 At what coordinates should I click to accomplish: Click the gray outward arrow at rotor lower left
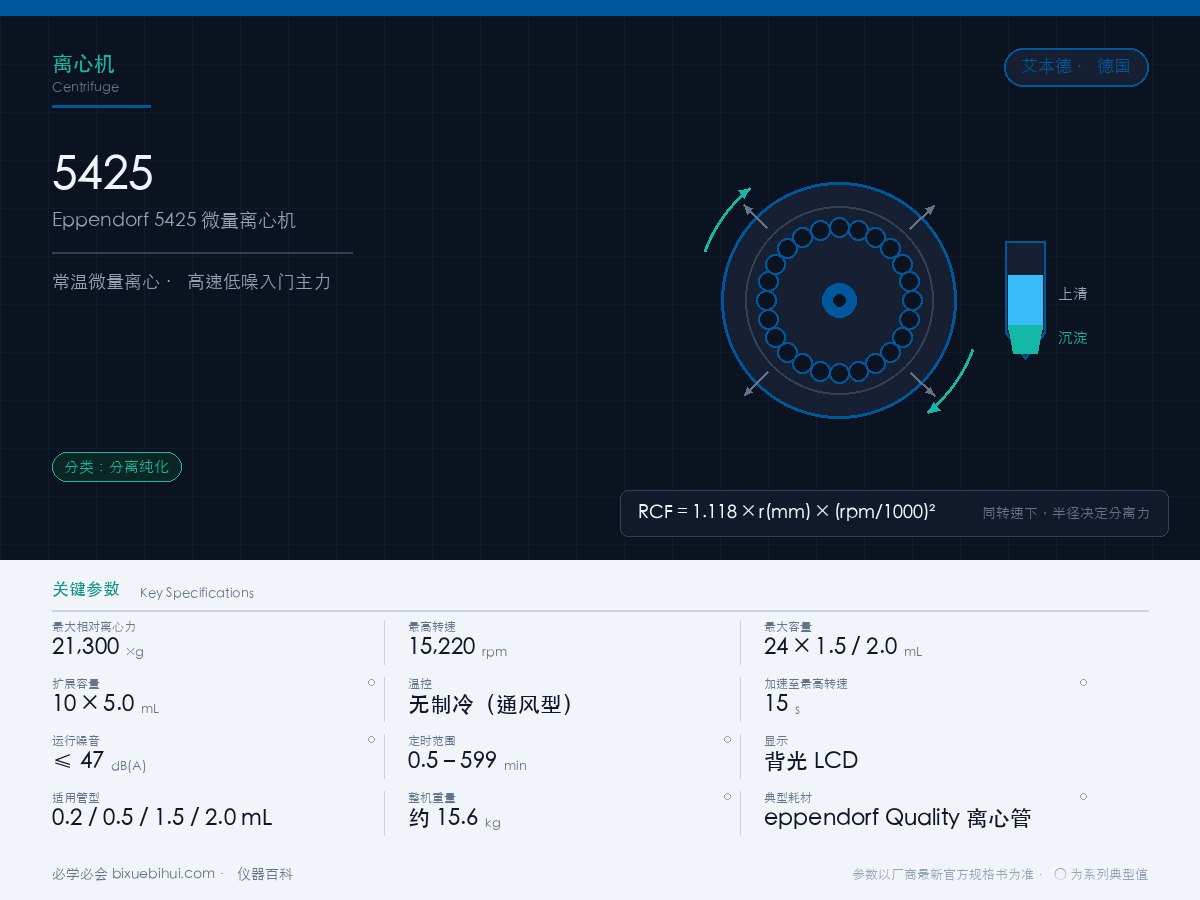757,384
